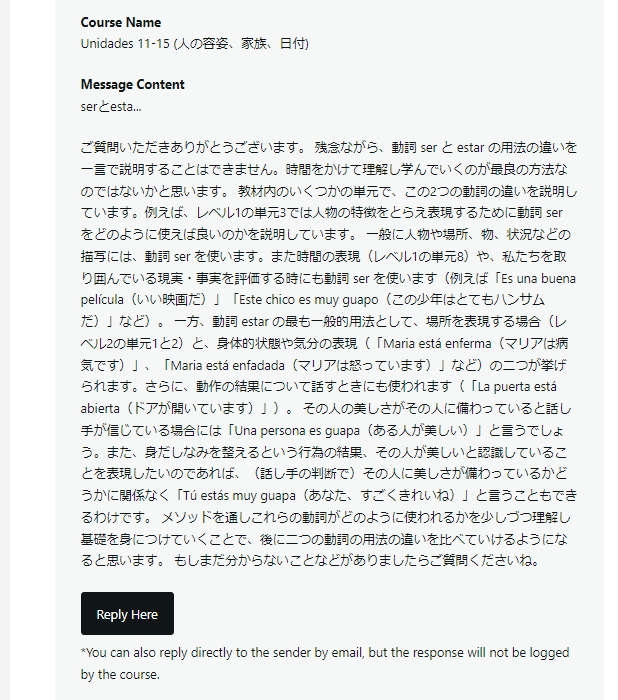Click the 'by the course.' footnote line

[x=120, y=675]
